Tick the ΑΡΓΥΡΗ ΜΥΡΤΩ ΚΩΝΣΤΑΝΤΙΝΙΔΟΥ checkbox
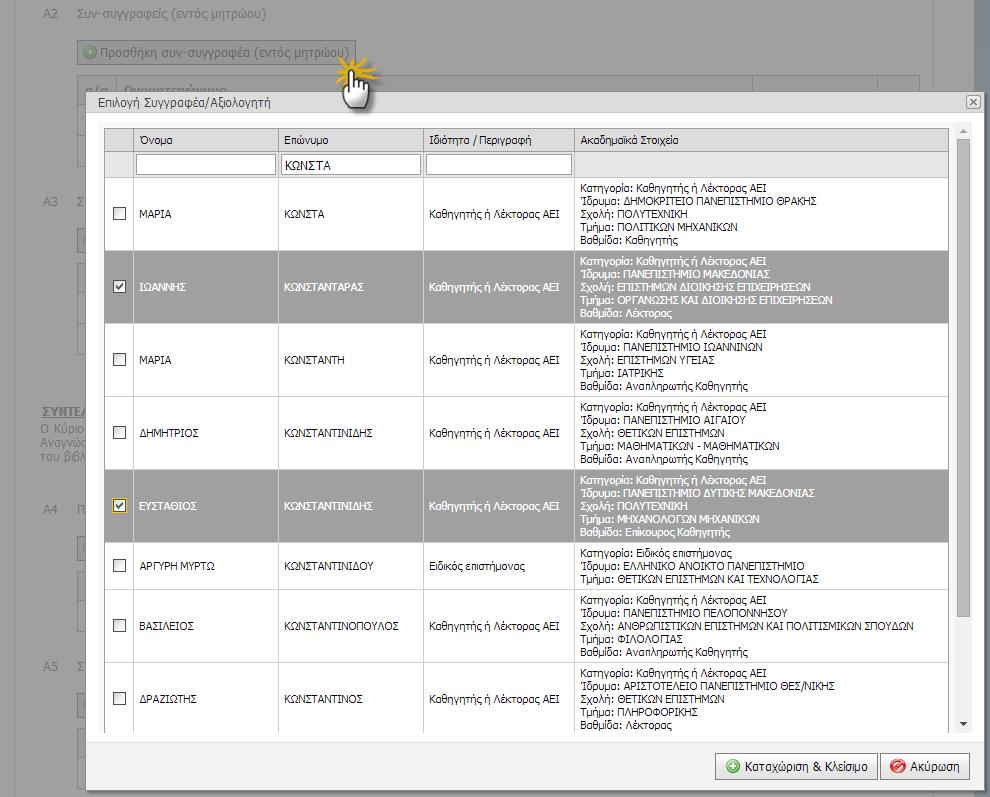The width and height of the screenshot is (990, 797). coord(119,565)
